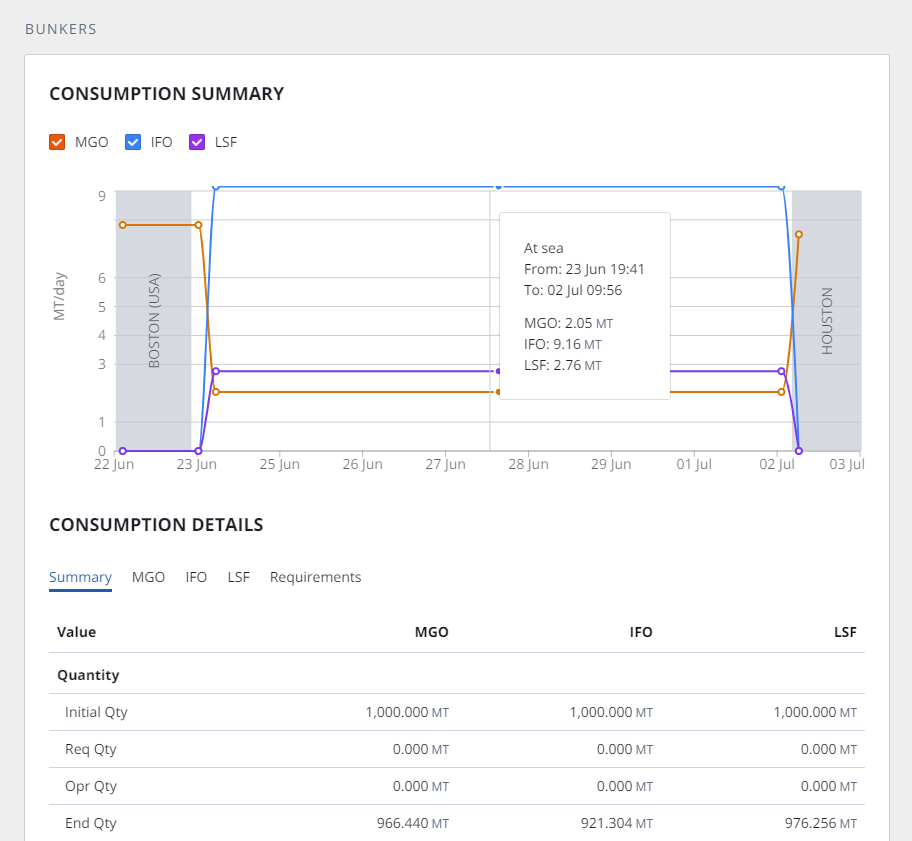
Task: Click the MT/day axis title
Action: (59, 296)
